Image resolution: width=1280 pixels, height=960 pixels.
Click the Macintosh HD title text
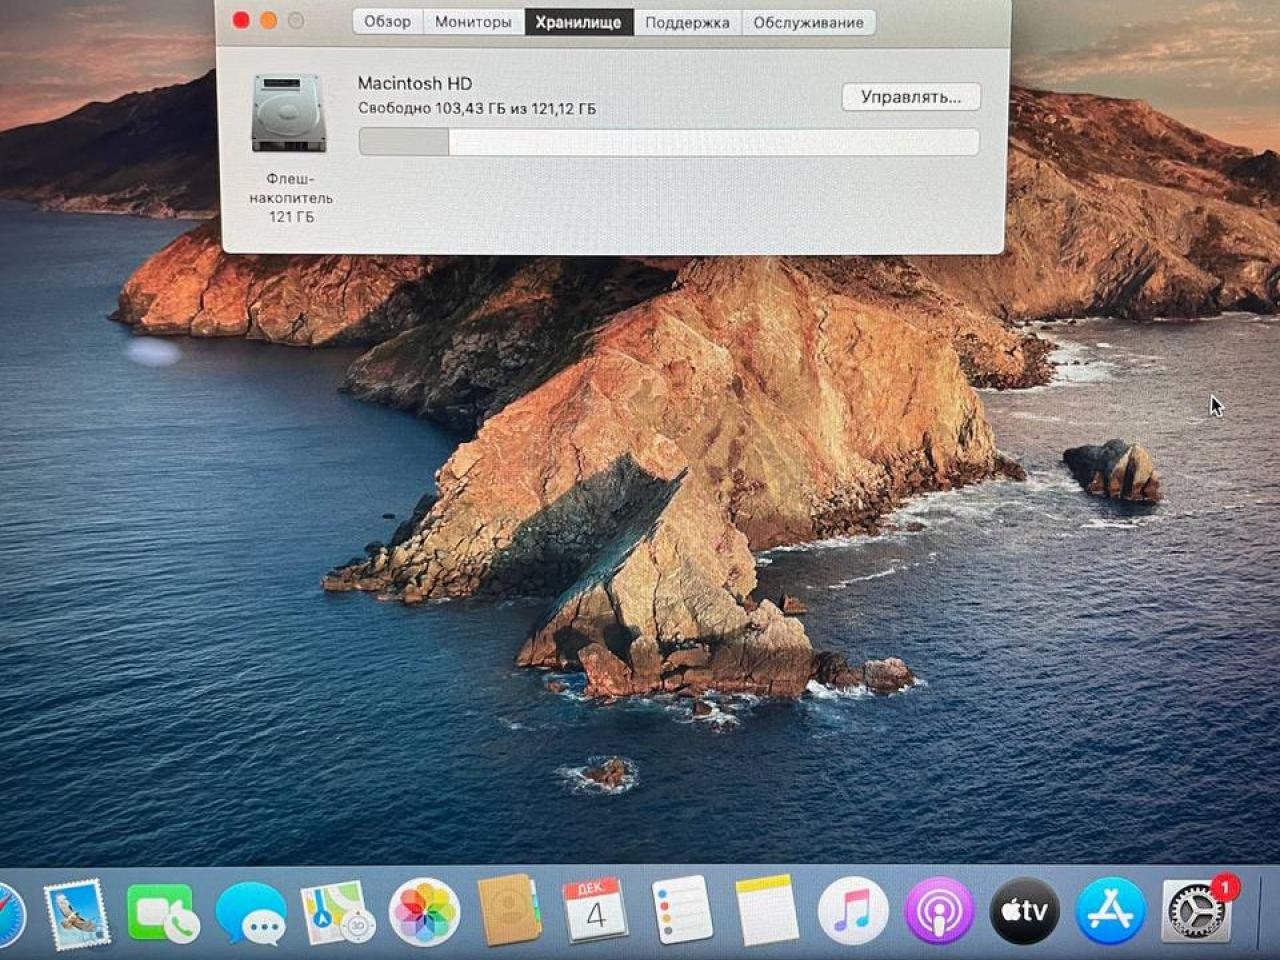tap(415, 84)
